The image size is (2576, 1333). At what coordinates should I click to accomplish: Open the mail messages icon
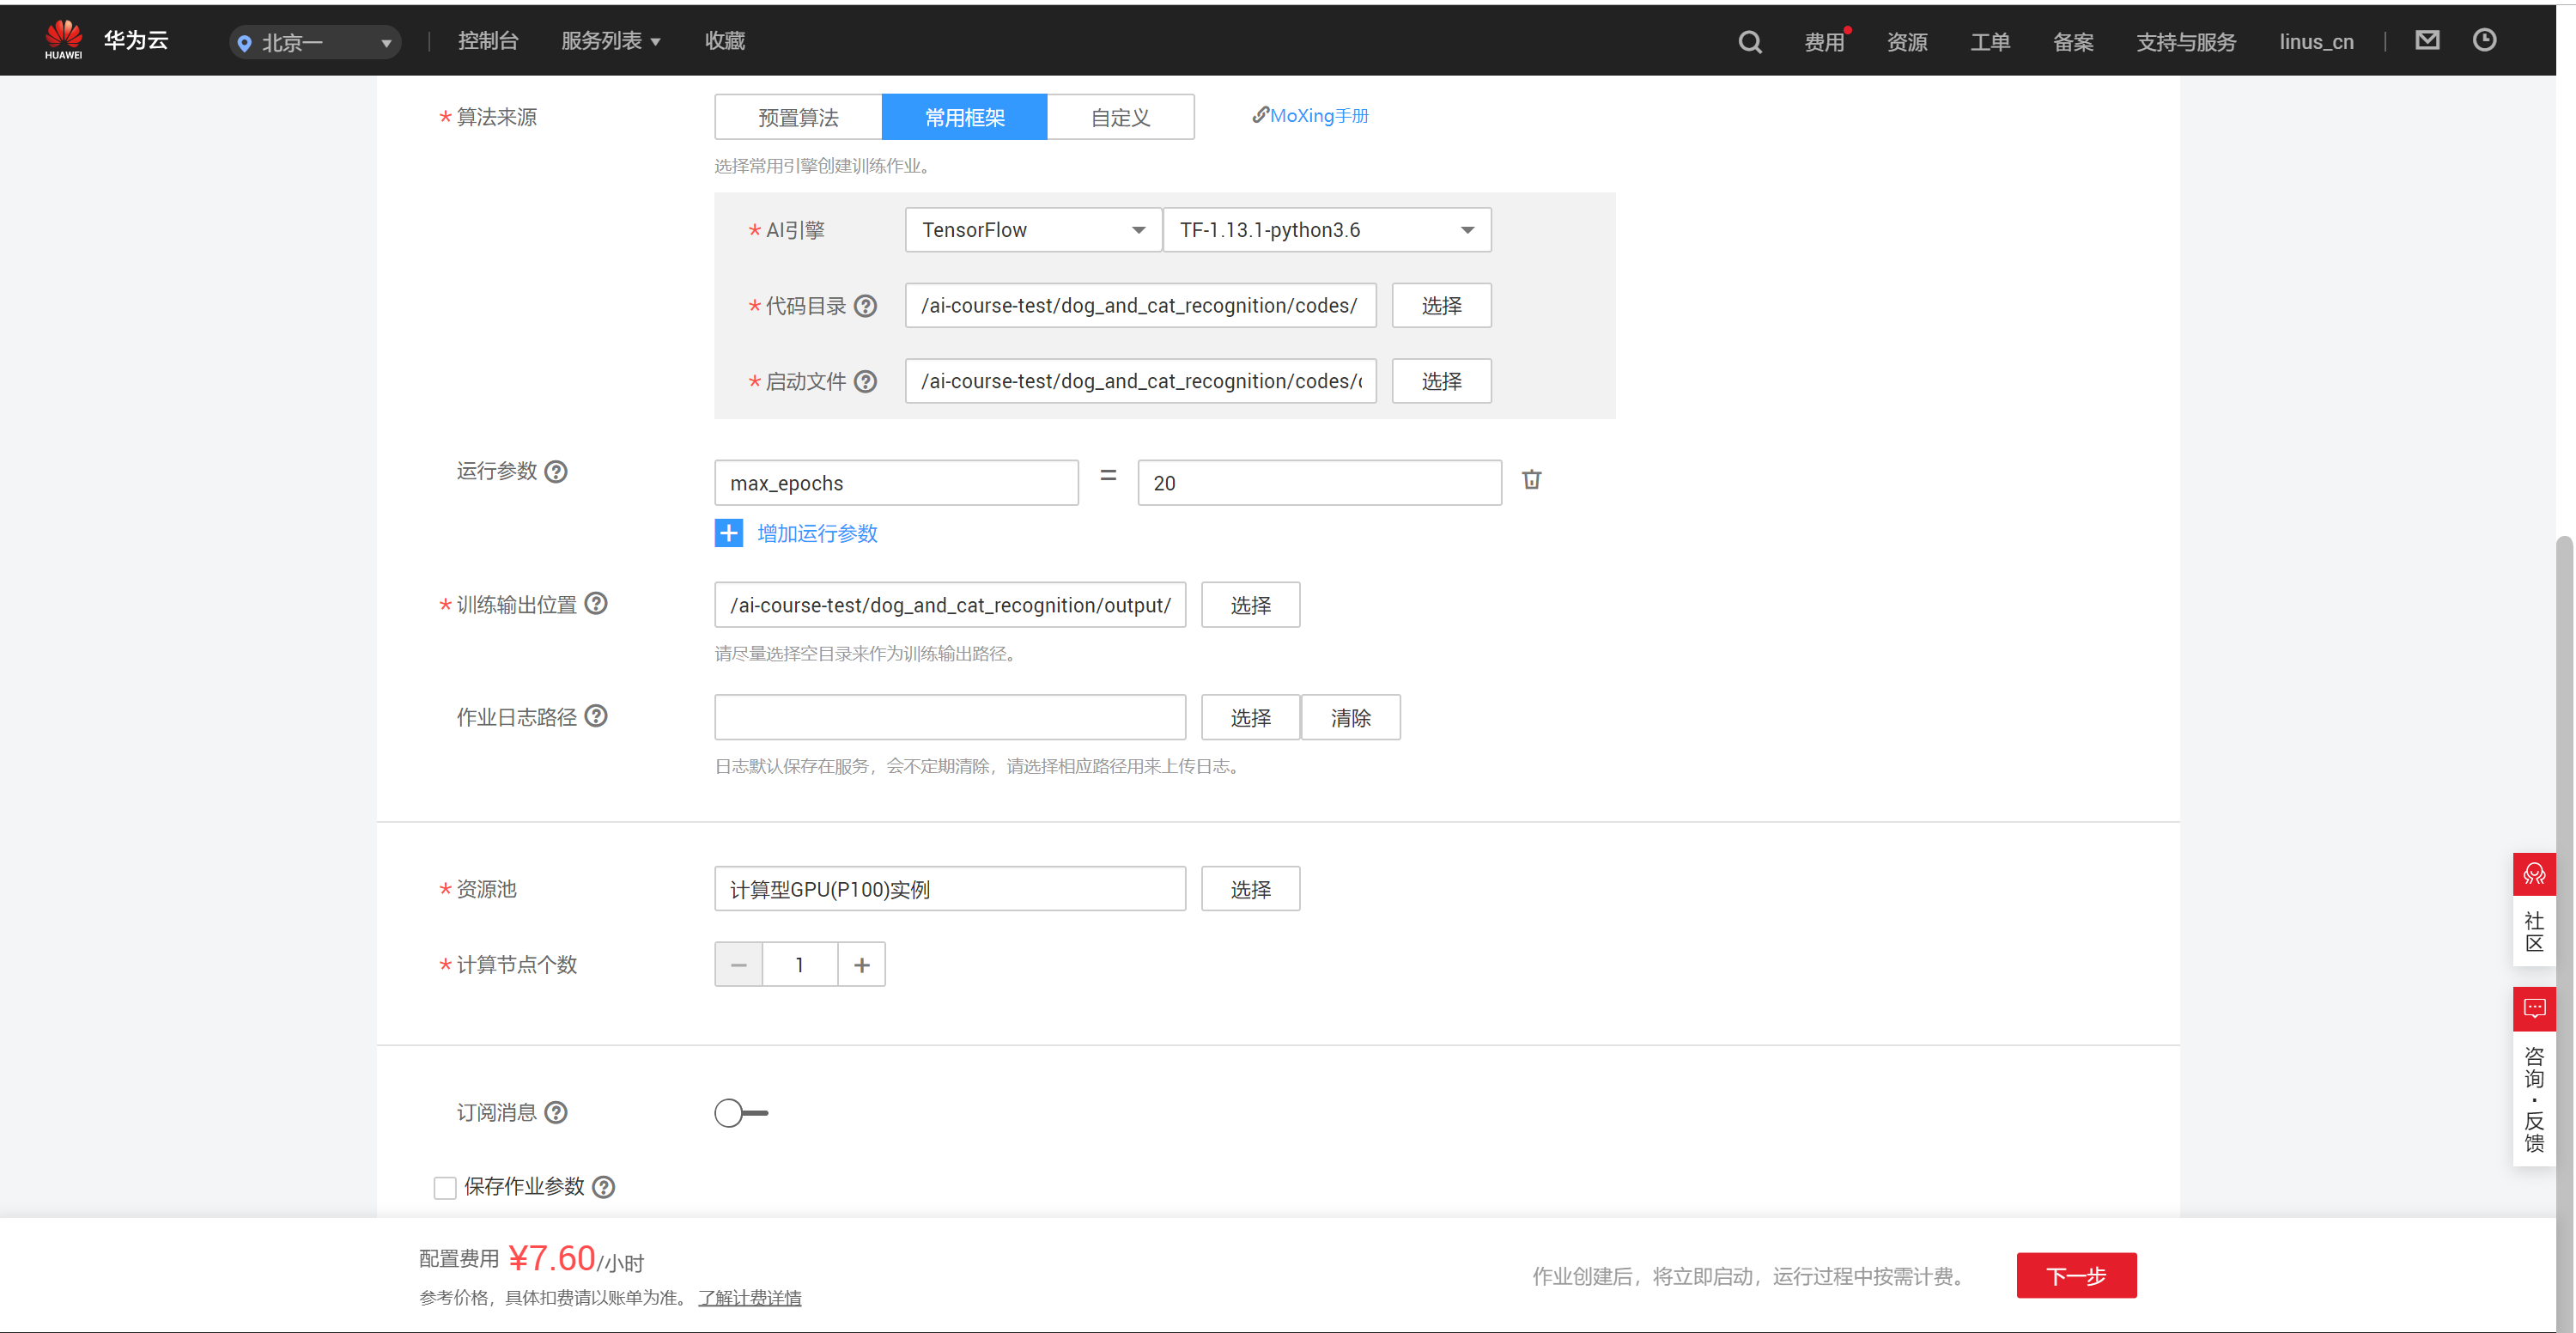point(2427,40)
